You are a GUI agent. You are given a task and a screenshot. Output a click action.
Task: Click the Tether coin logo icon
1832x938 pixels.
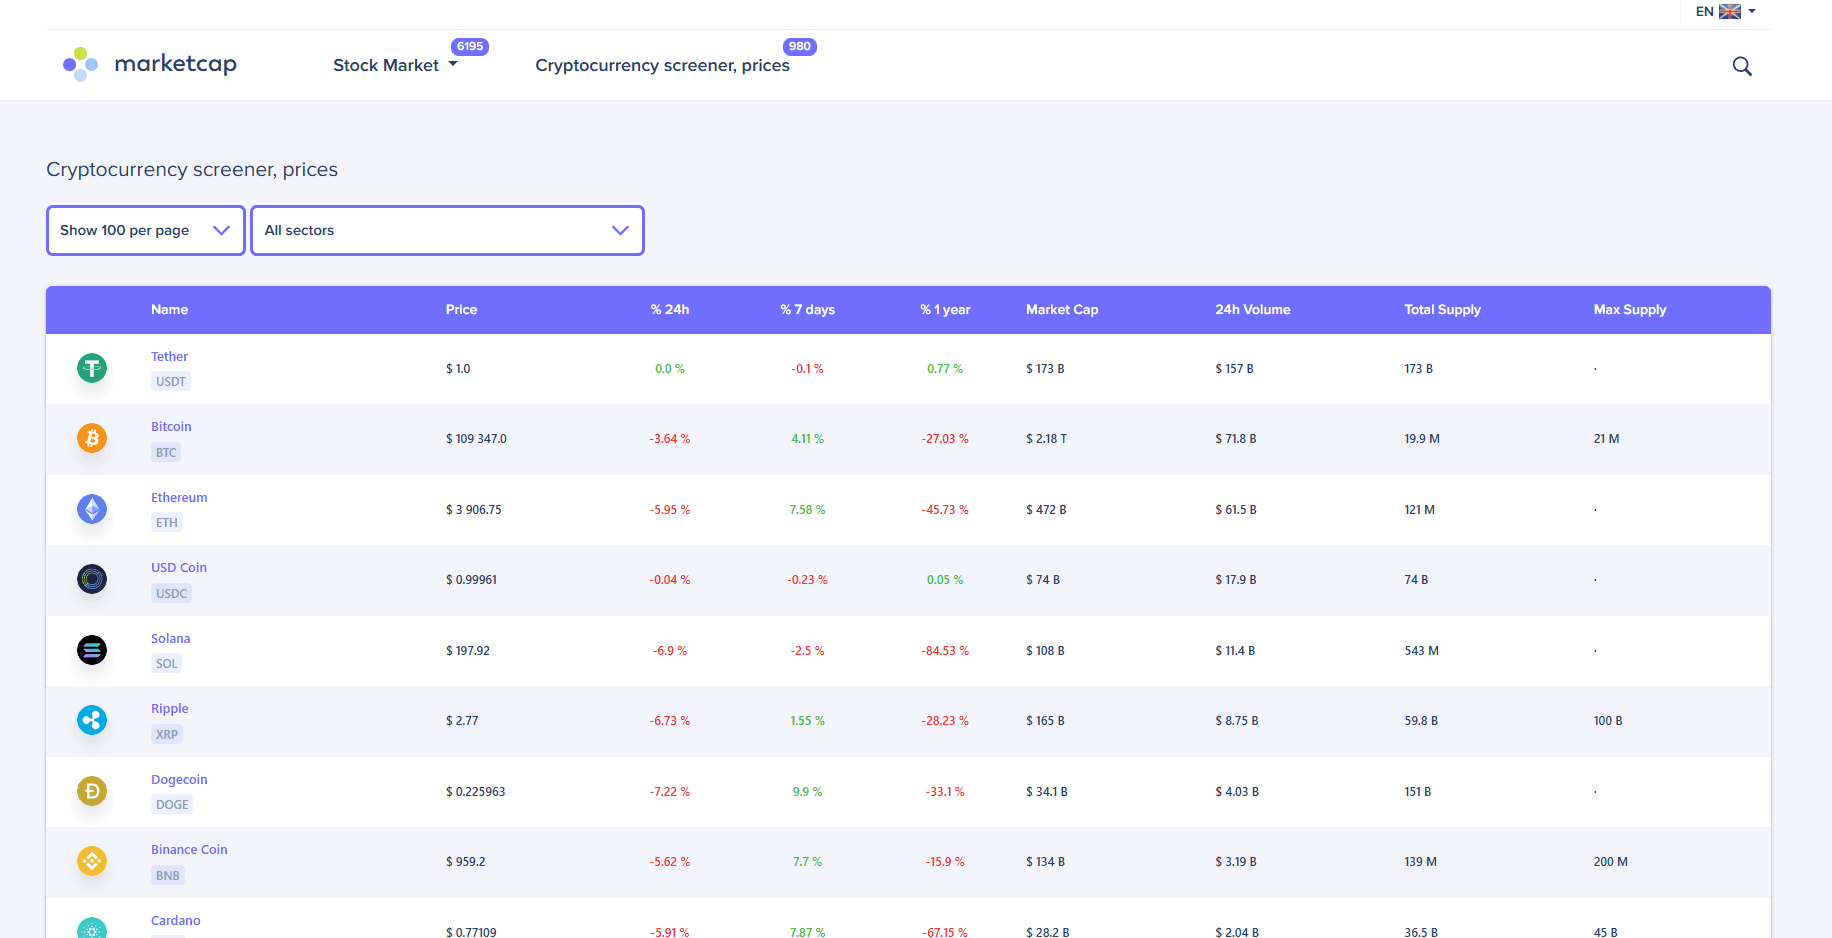[x=92, y=368]
